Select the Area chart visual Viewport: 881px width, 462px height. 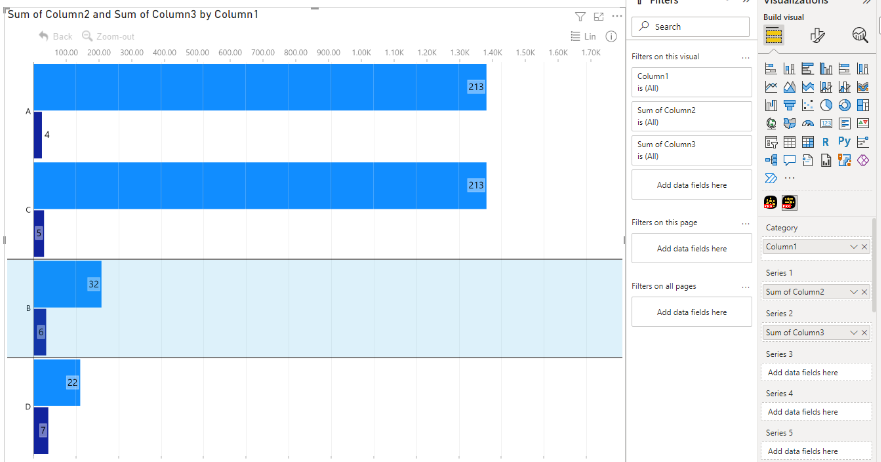[x=789, y=87]
